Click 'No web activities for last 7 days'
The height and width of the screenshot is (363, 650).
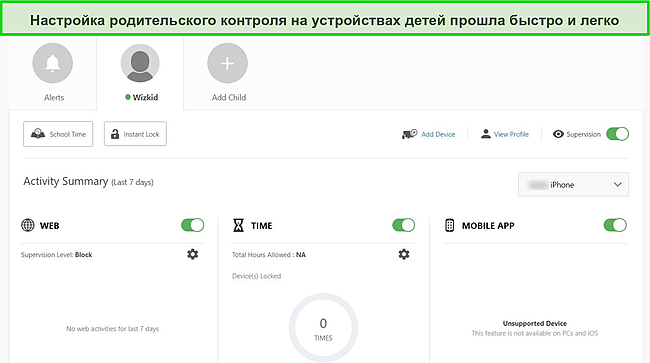[112, 329]
